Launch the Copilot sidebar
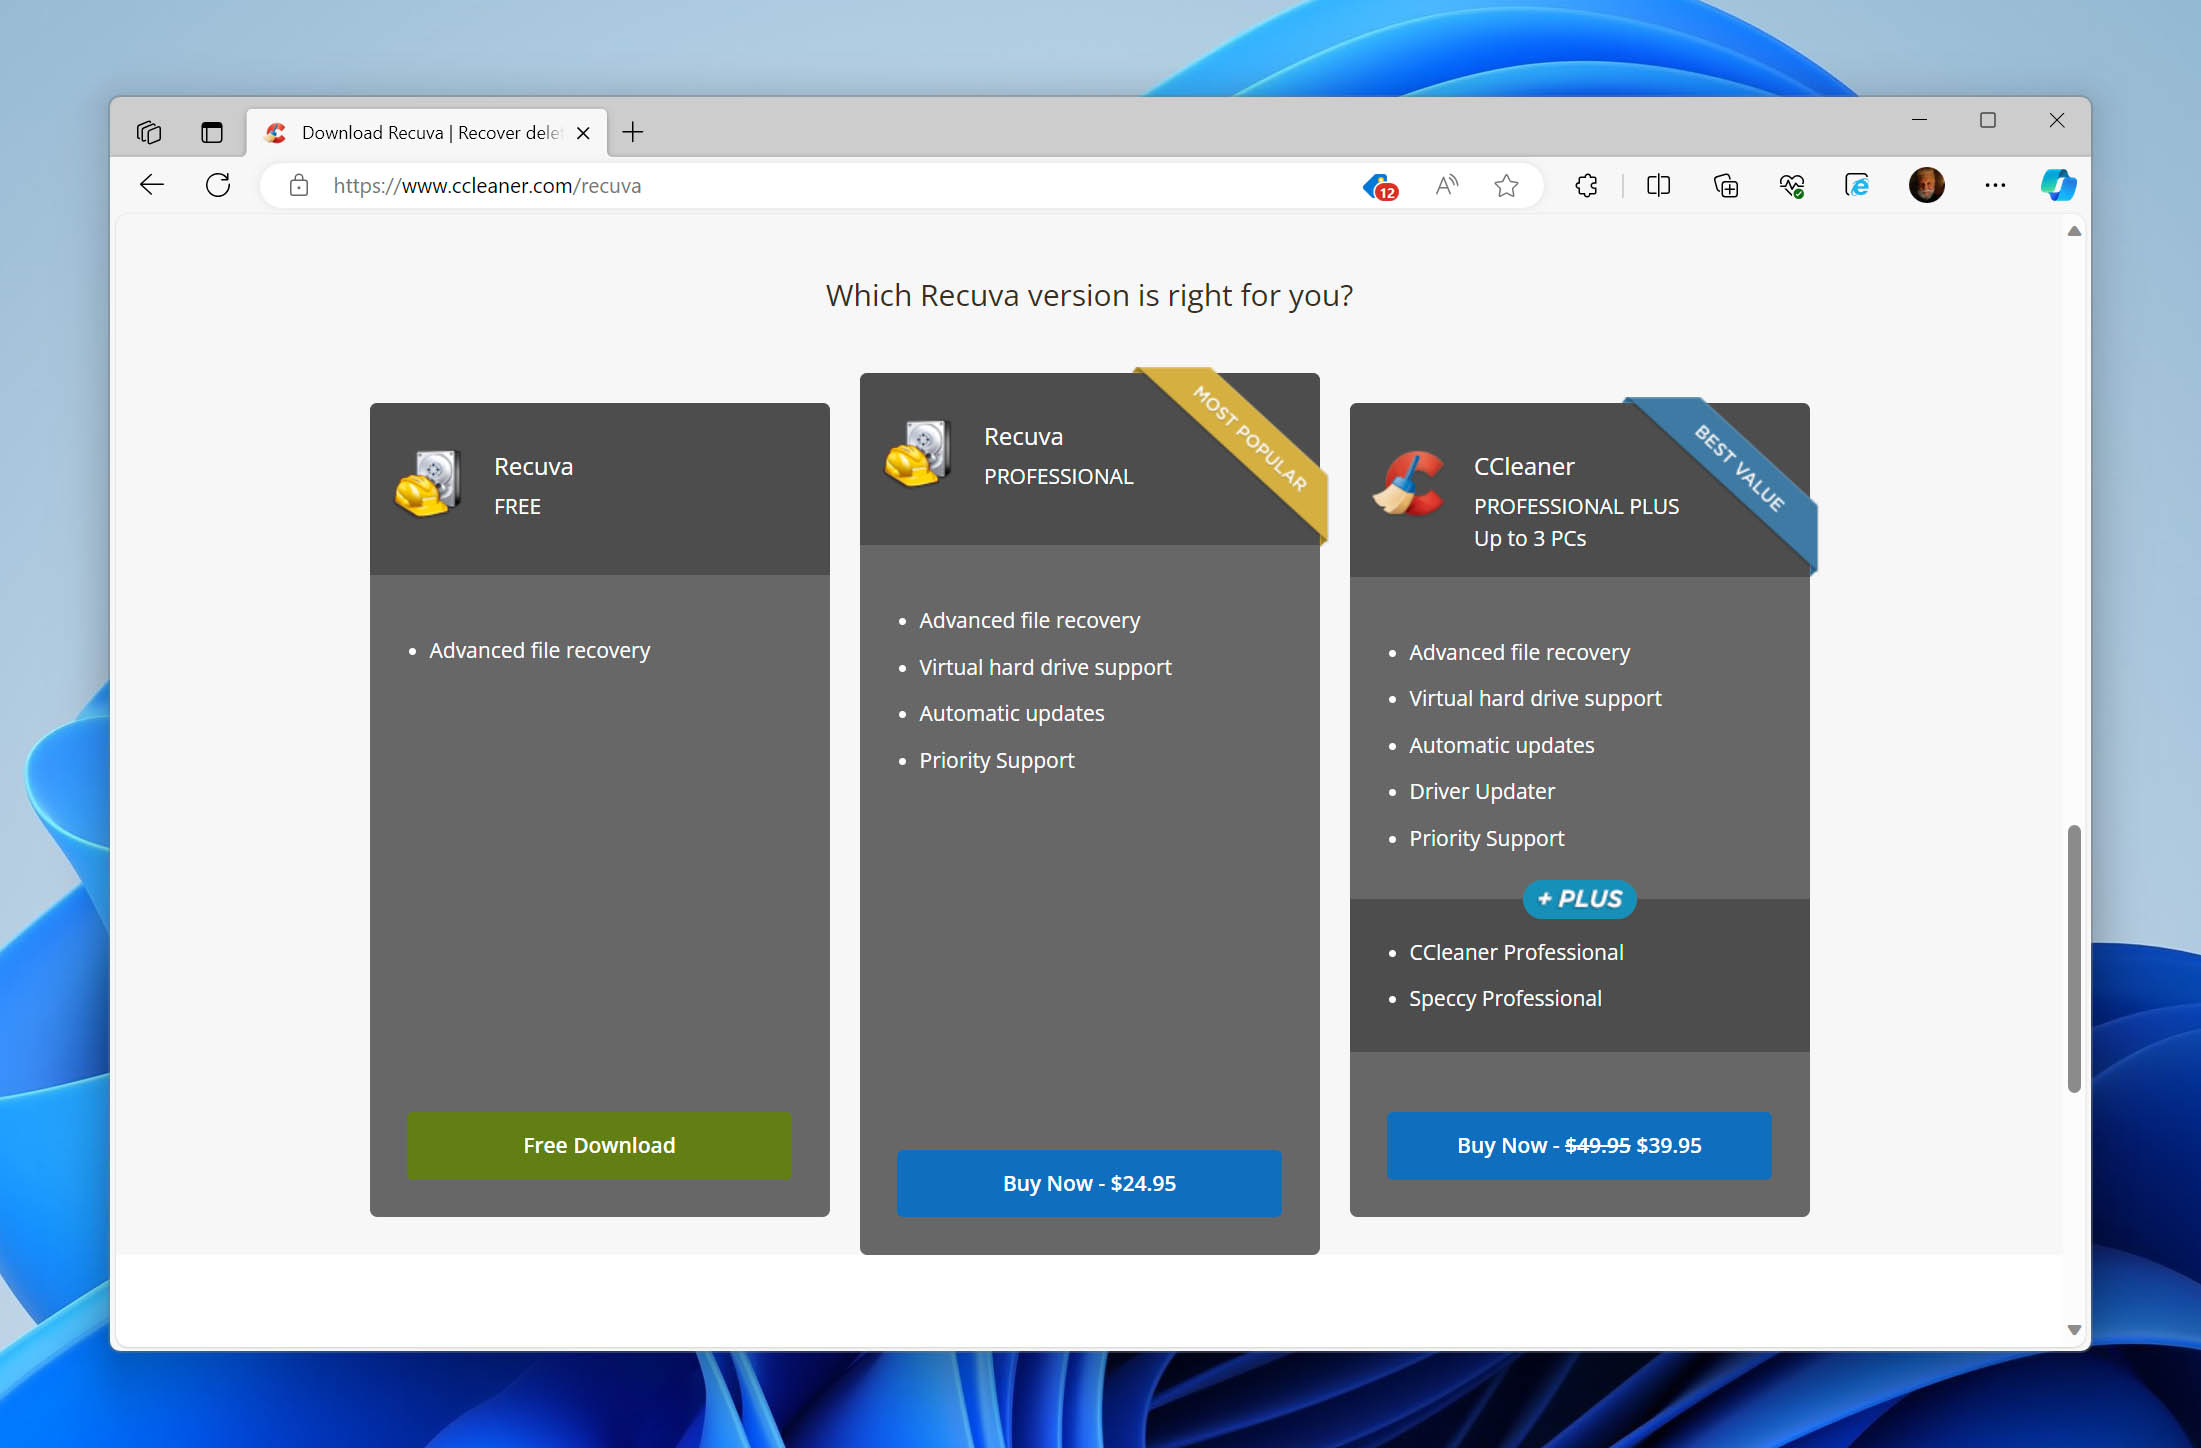The image size is (2201, 1448). pos(2058,185)
